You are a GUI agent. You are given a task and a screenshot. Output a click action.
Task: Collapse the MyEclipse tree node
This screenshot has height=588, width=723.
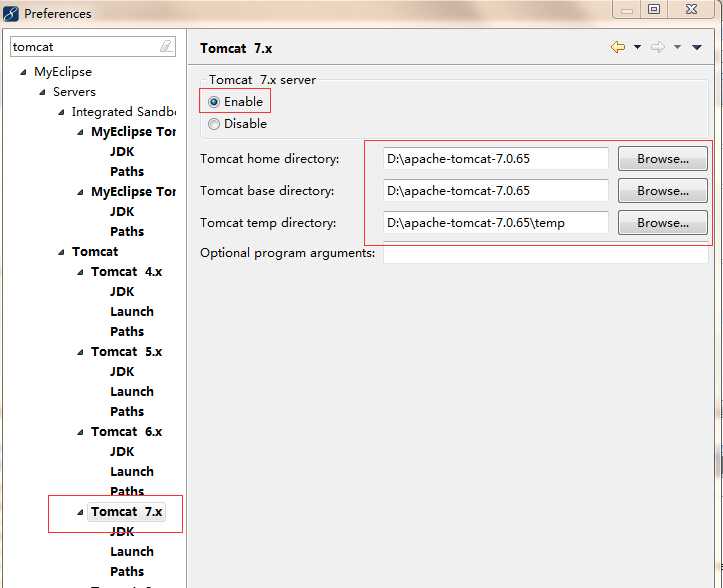point(23,72)
